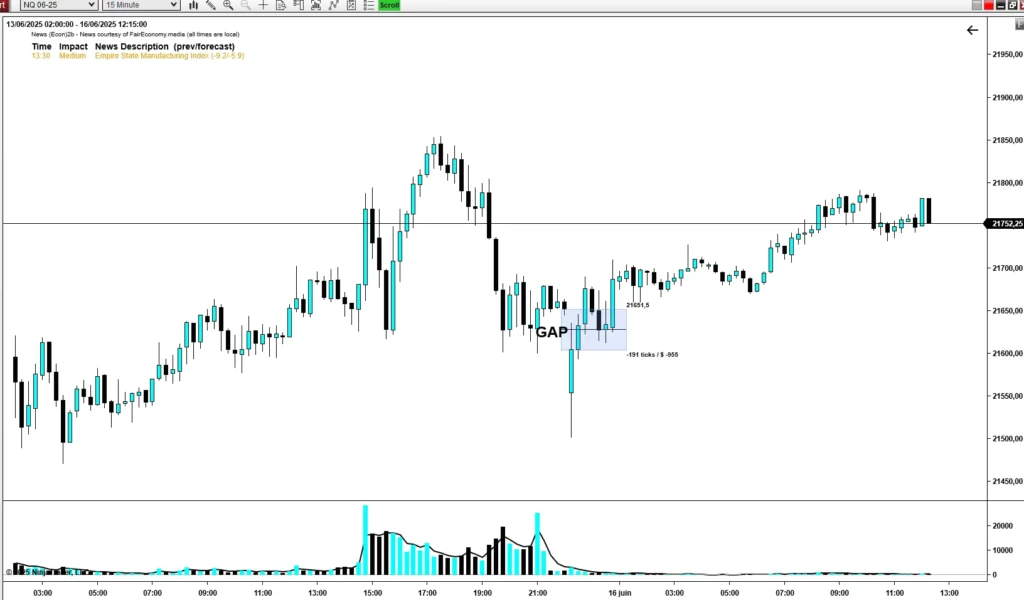The height and width of the screenshot is (600, 1024).
Task: Open the indicators icon in the toolbar
Action: pyautogui.click(x=316, y=5)
